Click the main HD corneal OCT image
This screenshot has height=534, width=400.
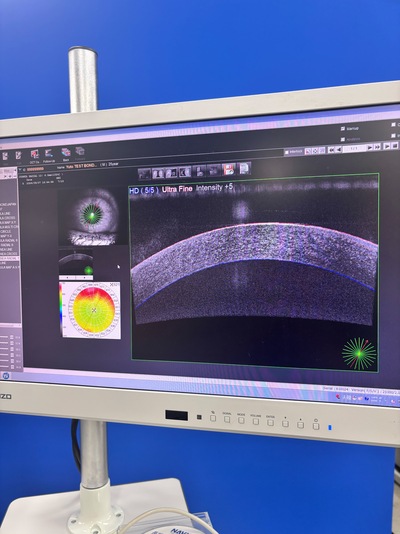[x=255, y=272]
